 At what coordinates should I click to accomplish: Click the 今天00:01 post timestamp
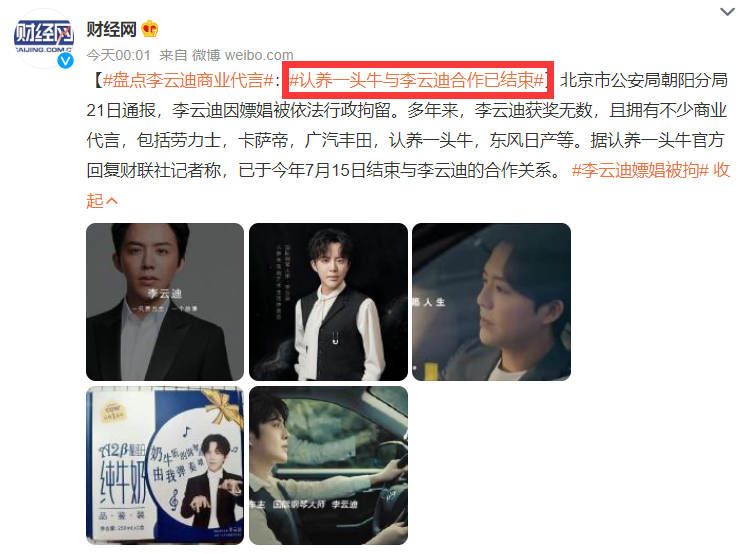coord(118,55)
